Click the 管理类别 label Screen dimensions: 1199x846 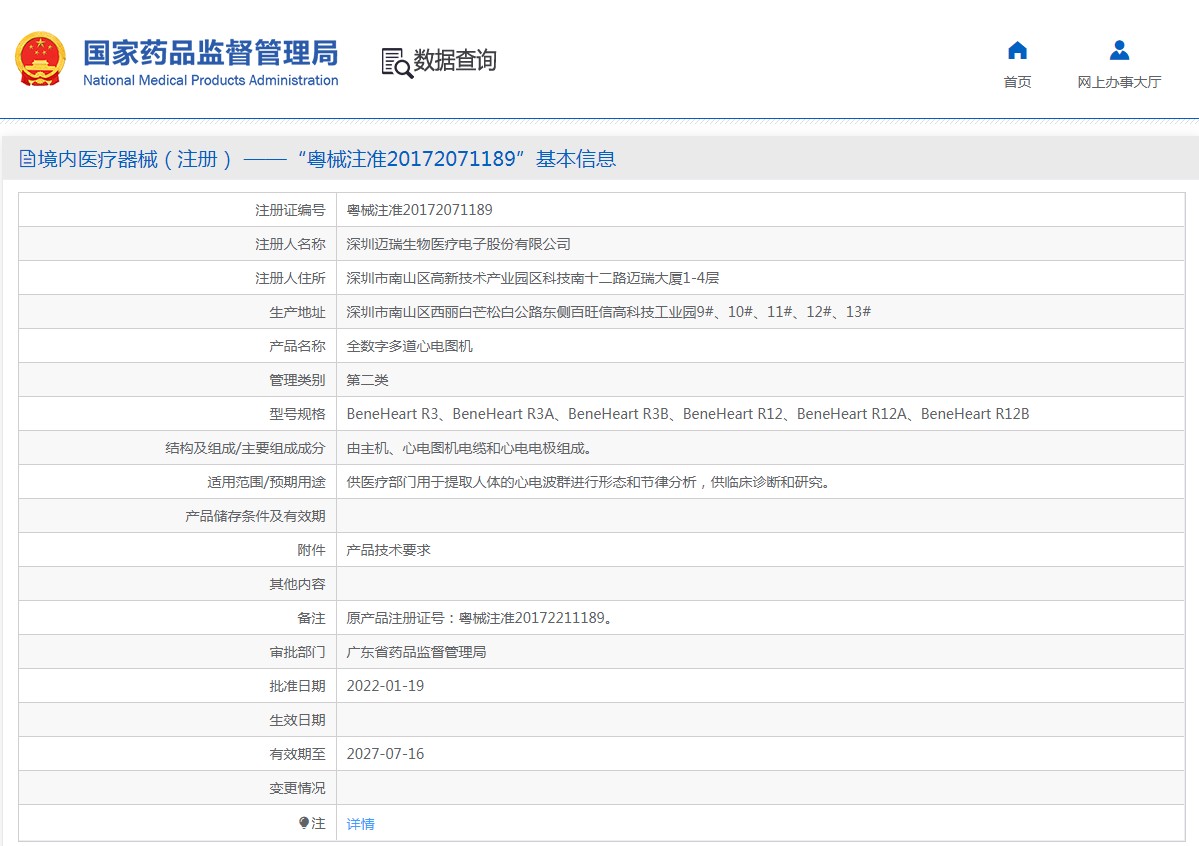pyautogui.click(x=297, y=380)
